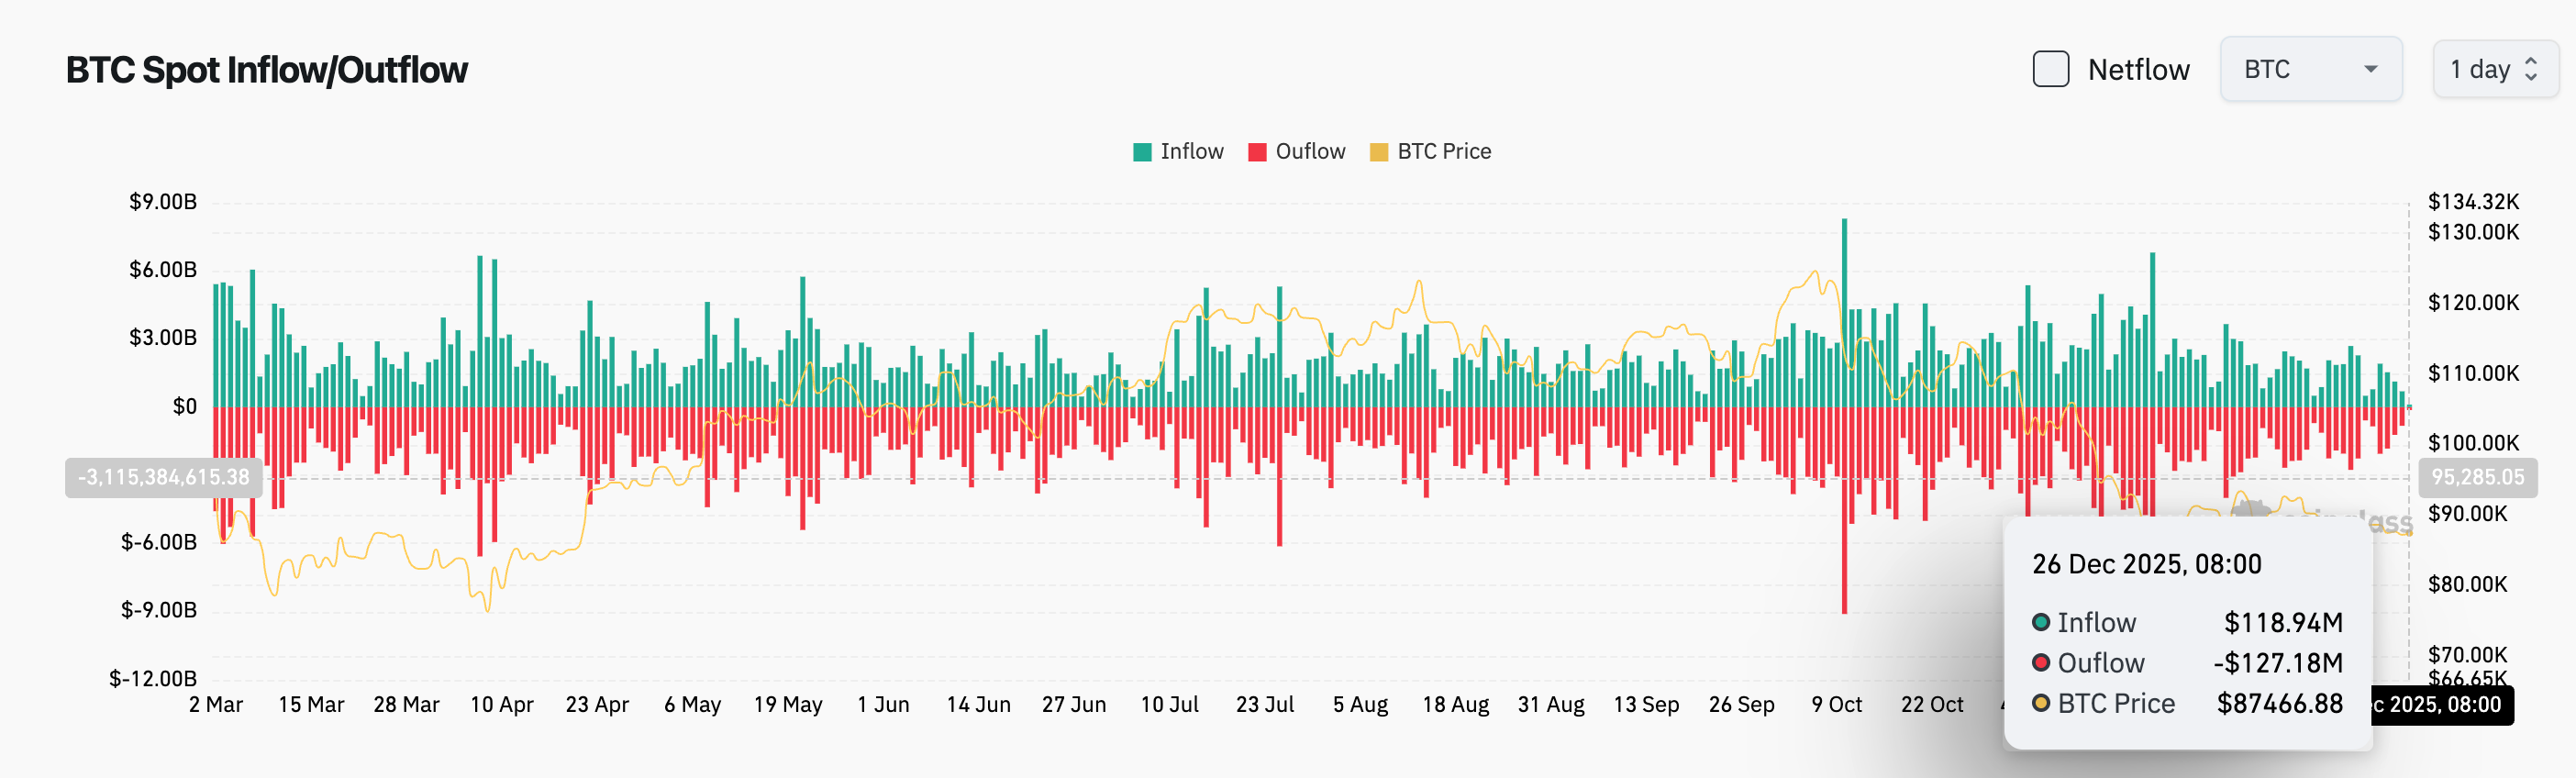Viewport: 2576px width, 778px height.
Task: Click the red Ouflow legend square icon
Action: click(1256, 151)
